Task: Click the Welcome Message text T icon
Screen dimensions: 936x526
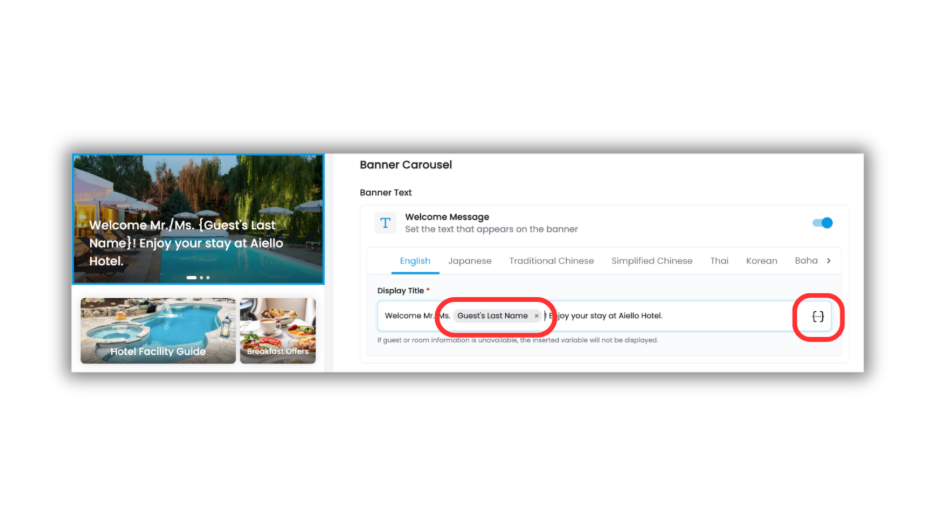Action: tap(386, 223)
